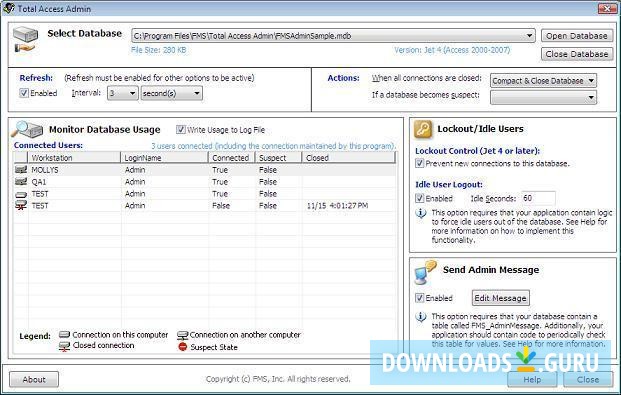The height and width of the screenshot is (395, 621).
Task: Toggle Write Usage to Log File checkbox
Action: 181,130
